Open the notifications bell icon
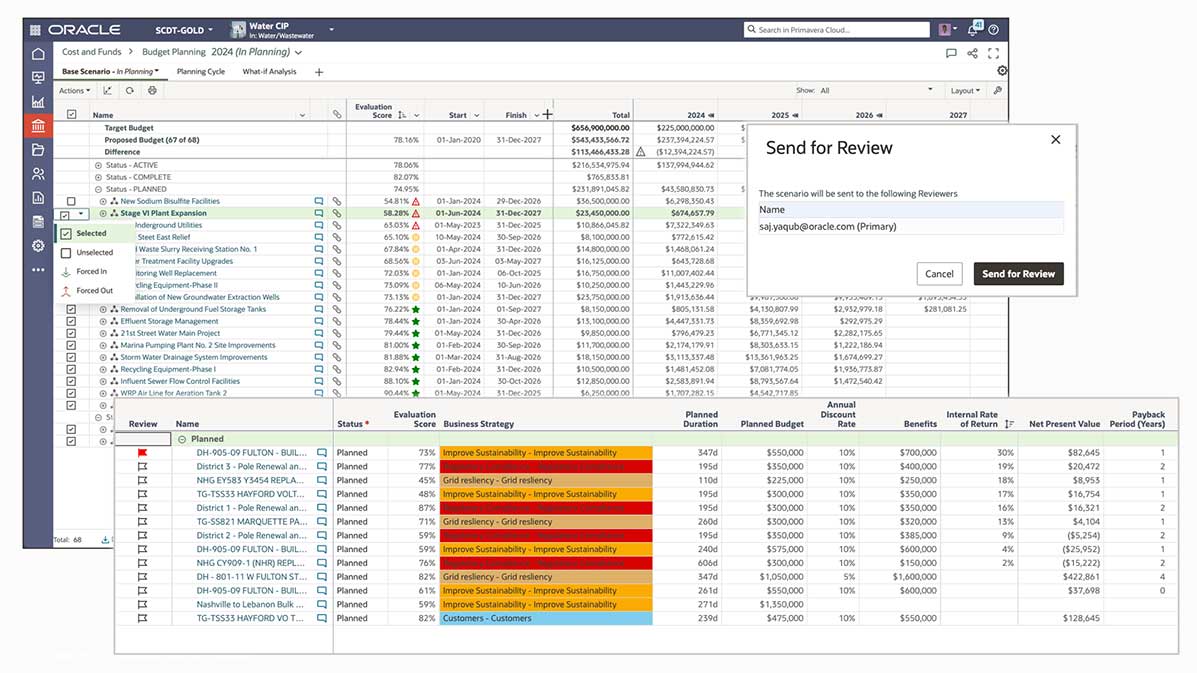The image size is (1197, 673). [974, 30]
